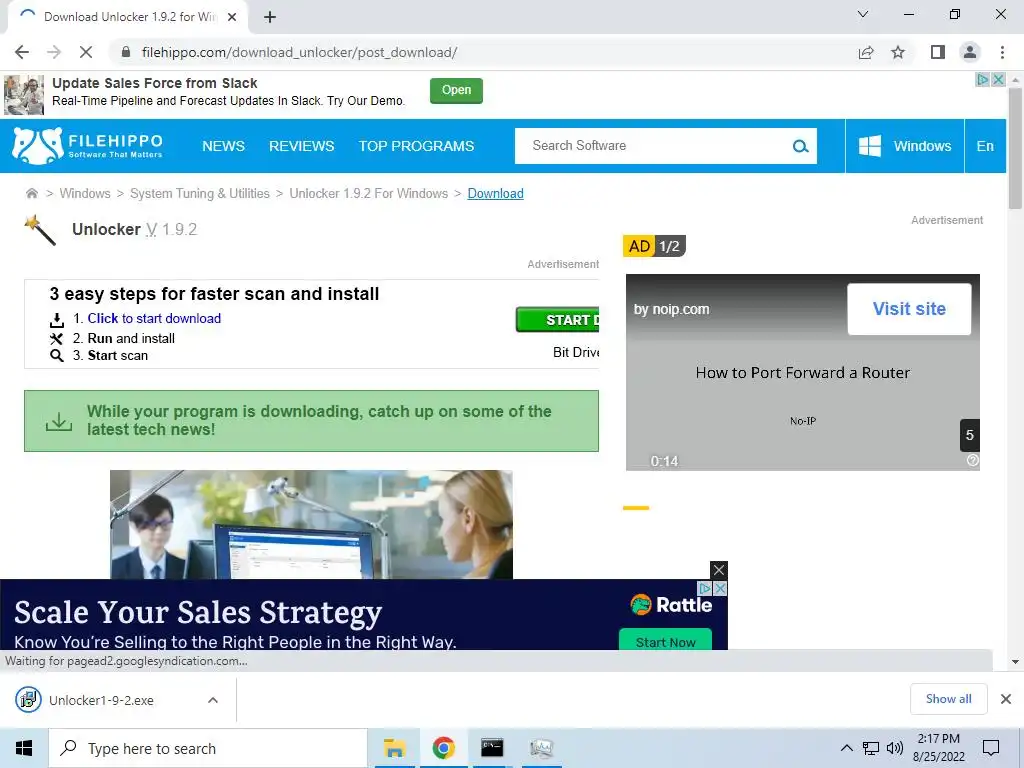1024x768 pixels.
Task: Click the forward navigation arrow
Action: [54, 52]
